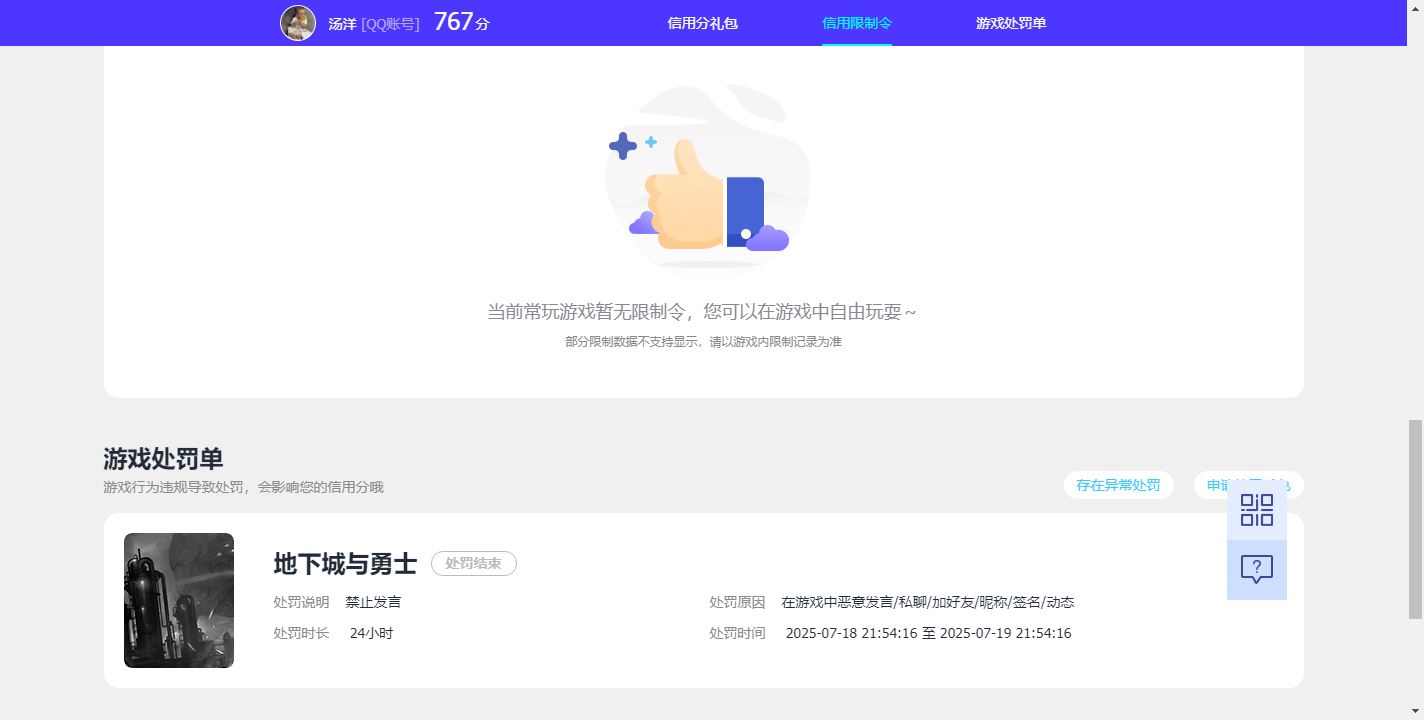Click the 地下城与勇士 game thumbnail
This screenshot has width=1424, height=720.
tap(179, 600)
